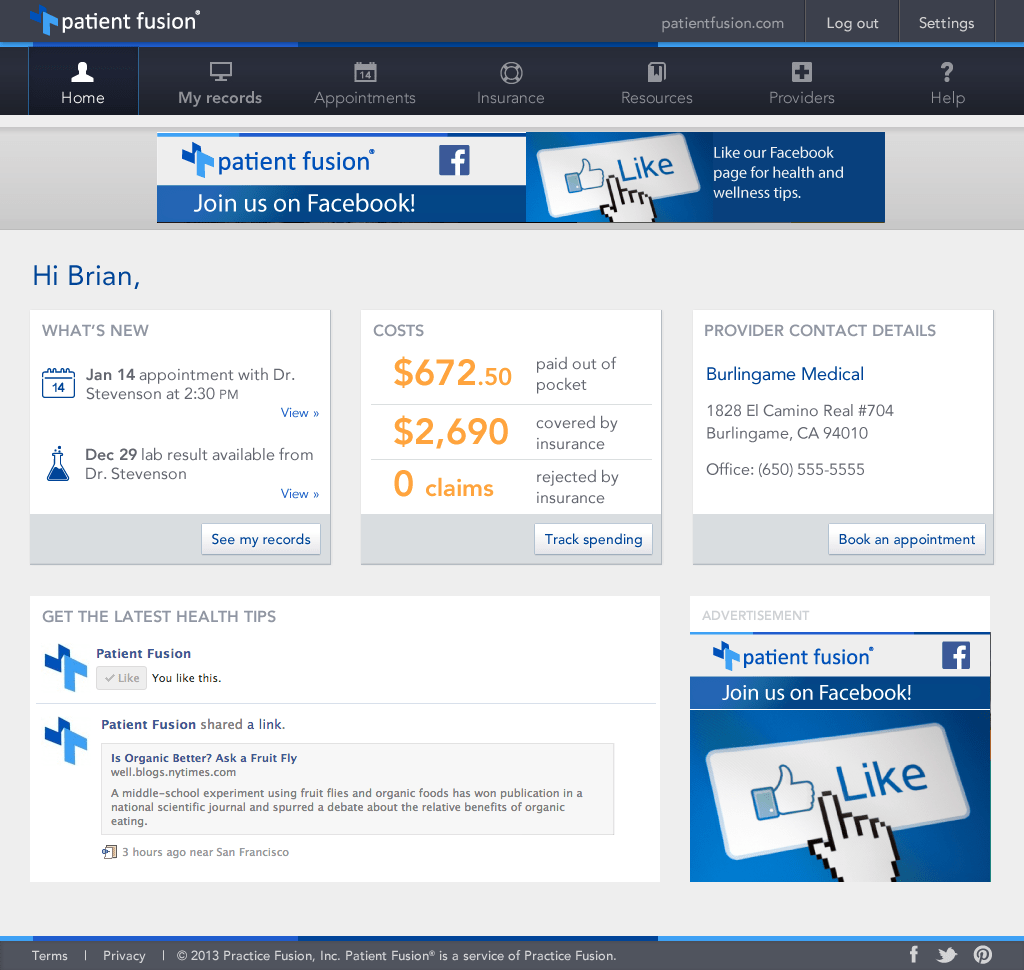Screen dimensions: 1024x970
Task: Open Insurance section label
Action: click(511, 97)
